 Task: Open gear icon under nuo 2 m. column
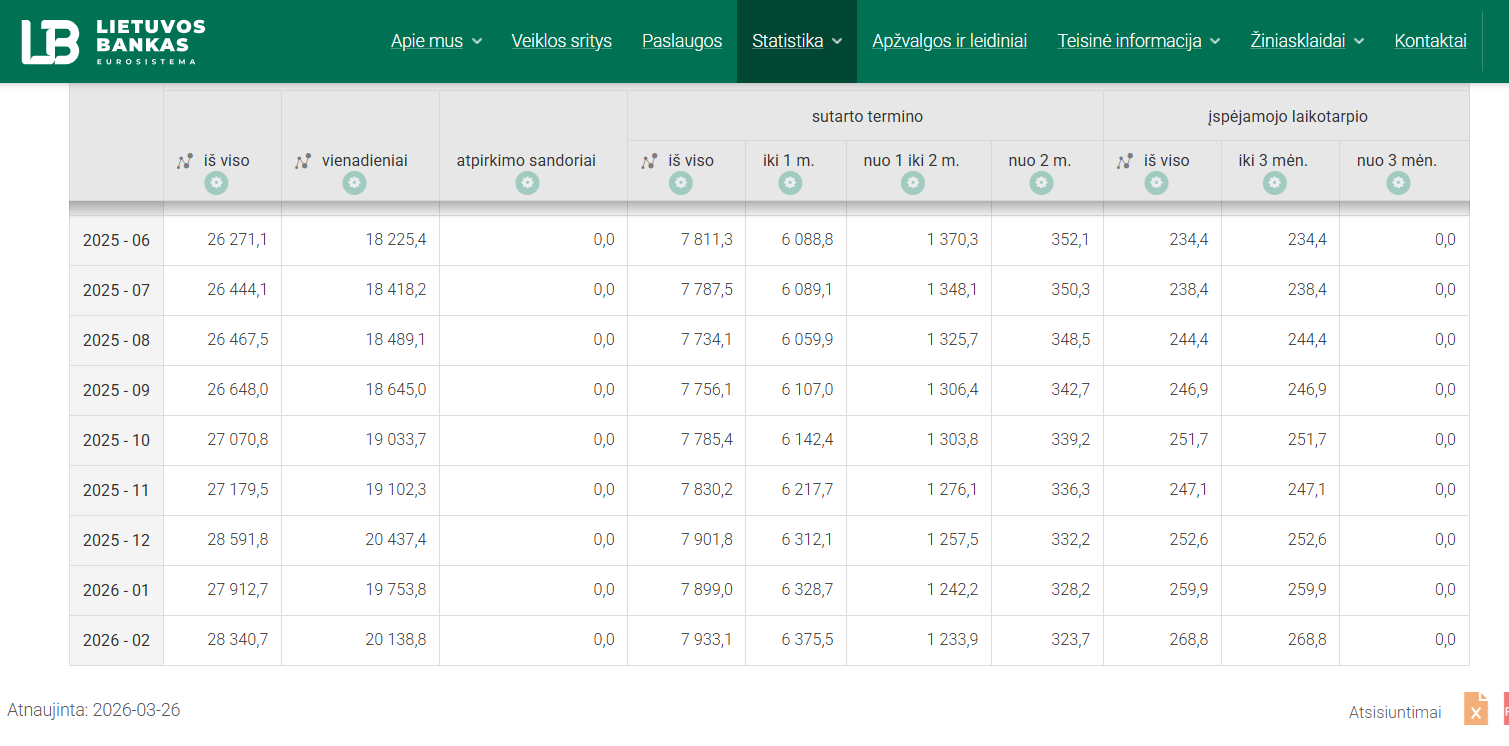click(1041, 183)
